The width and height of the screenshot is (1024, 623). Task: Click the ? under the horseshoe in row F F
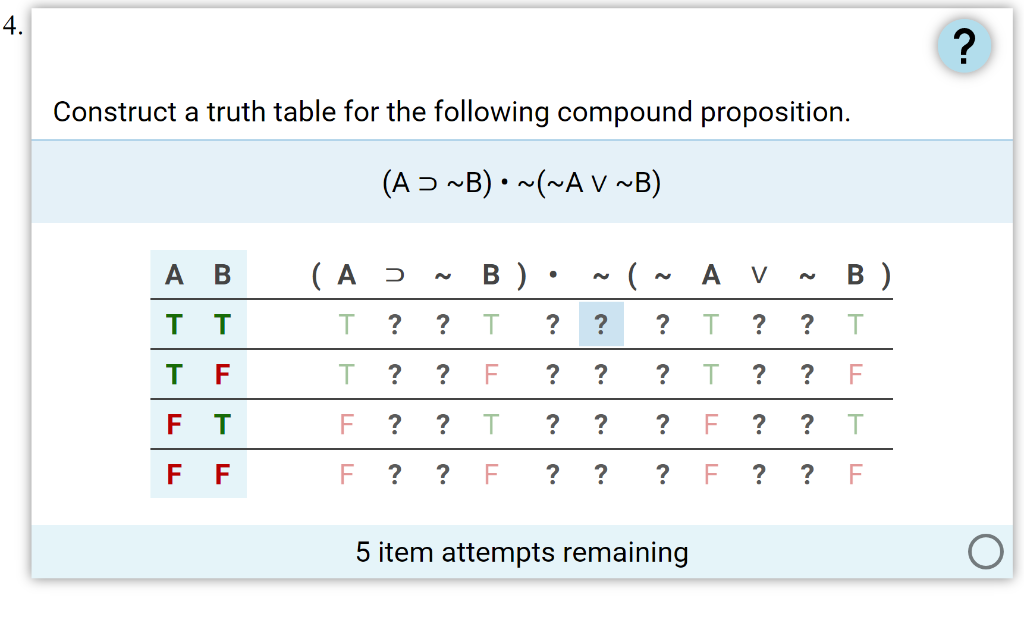(x=395, y=474)
